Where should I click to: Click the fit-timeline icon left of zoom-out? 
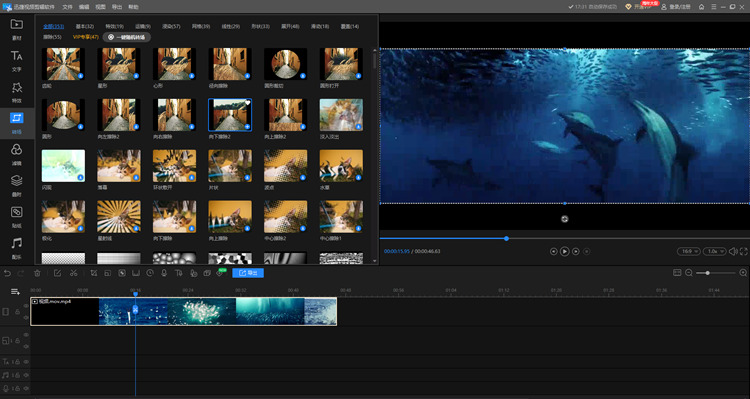(677, 273)
